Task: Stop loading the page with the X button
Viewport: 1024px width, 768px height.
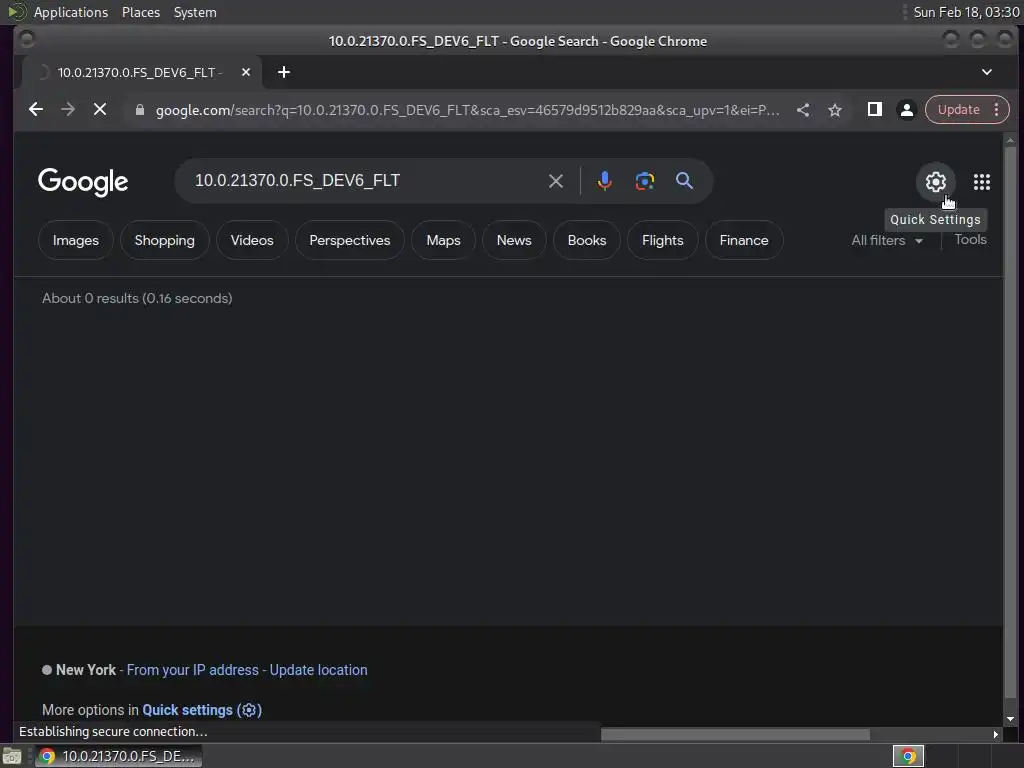Action: [x=100, y=110]
